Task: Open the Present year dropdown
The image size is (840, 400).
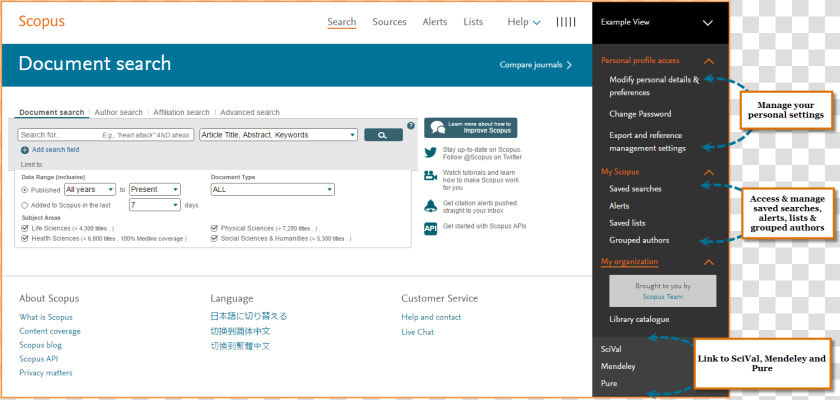Action: click(155, 190)
